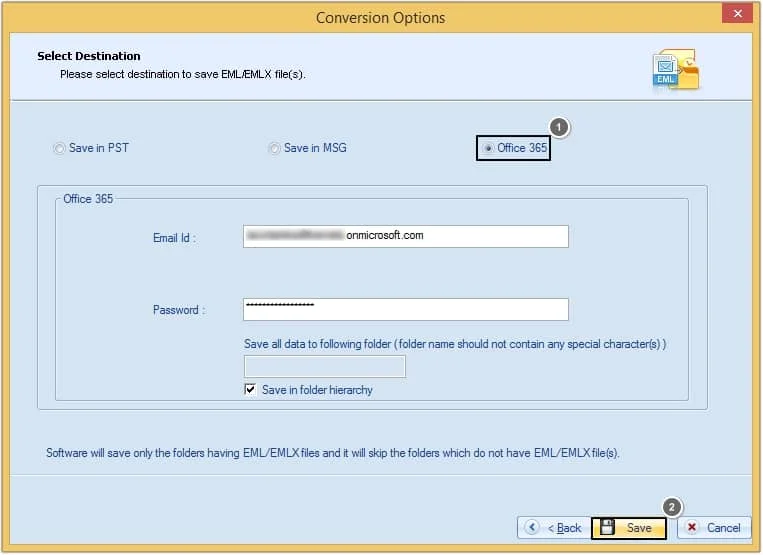Image resolution: width=763 pixels, height=555 pixels.
Task: Click the Conversion Options title text
Action: [x=381, y=18]
